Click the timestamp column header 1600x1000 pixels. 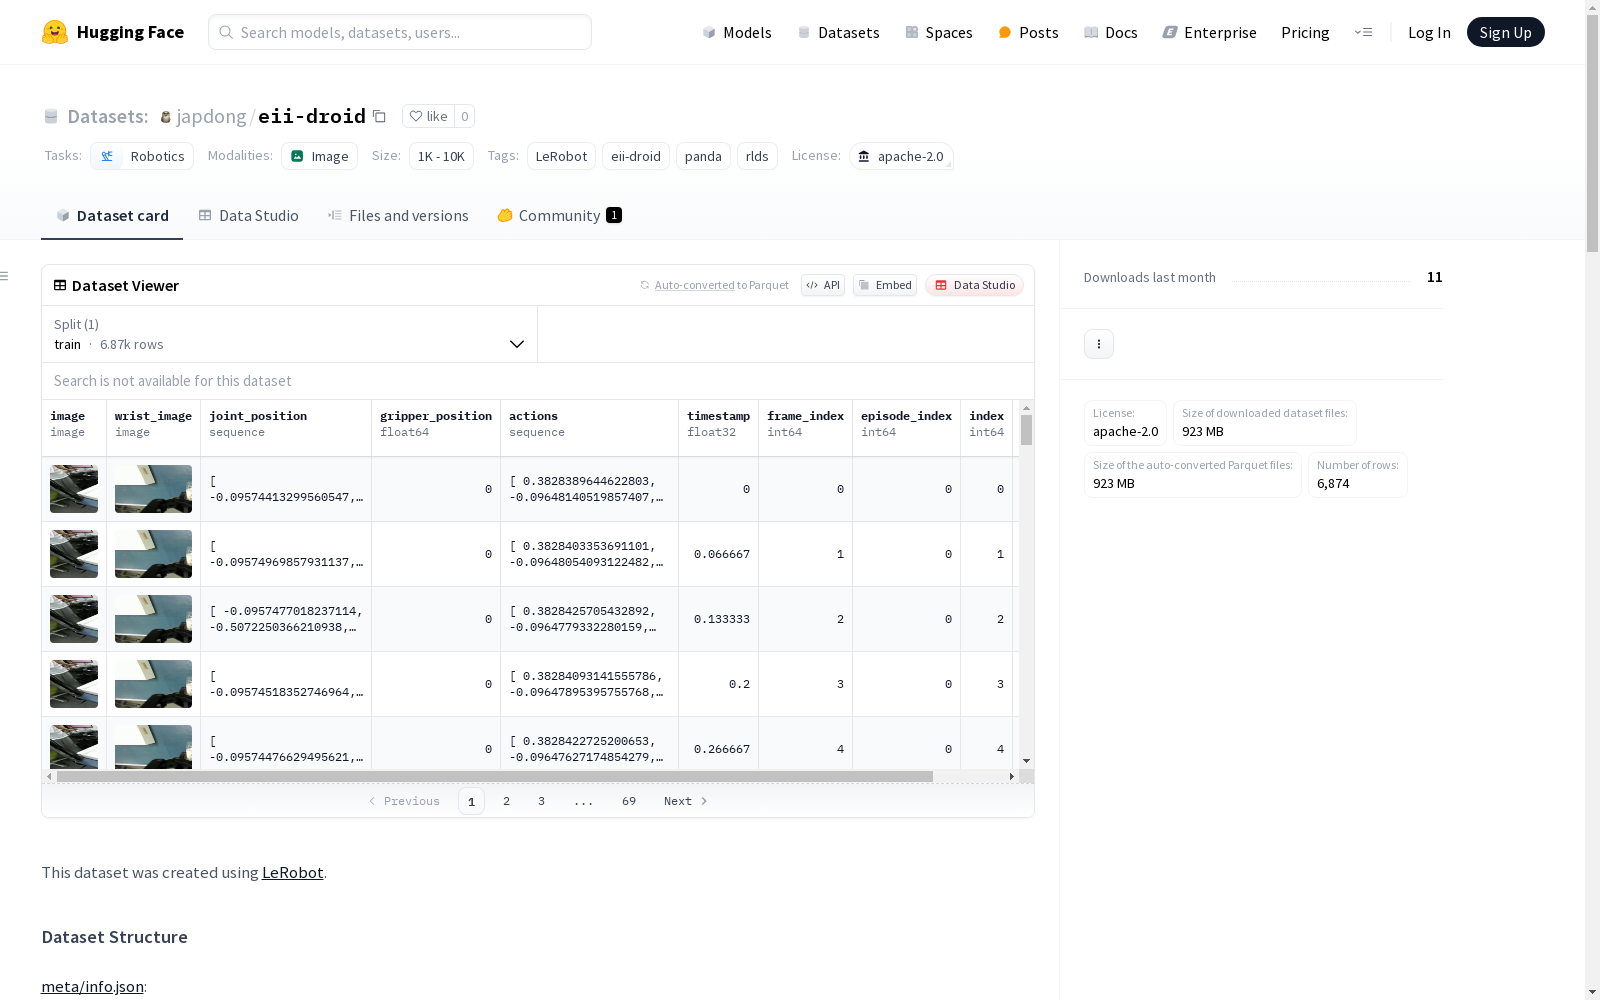point(719,428)
